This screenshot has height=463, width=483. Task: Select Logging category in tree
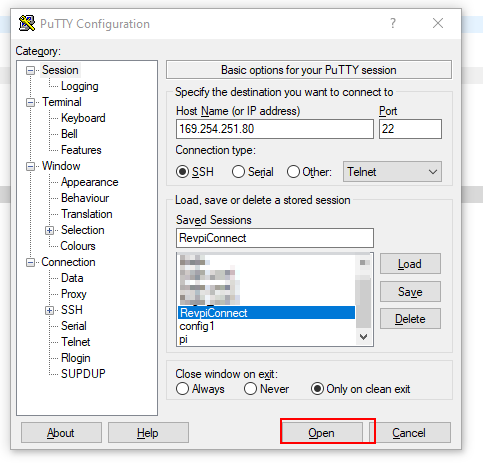[80, 86]
